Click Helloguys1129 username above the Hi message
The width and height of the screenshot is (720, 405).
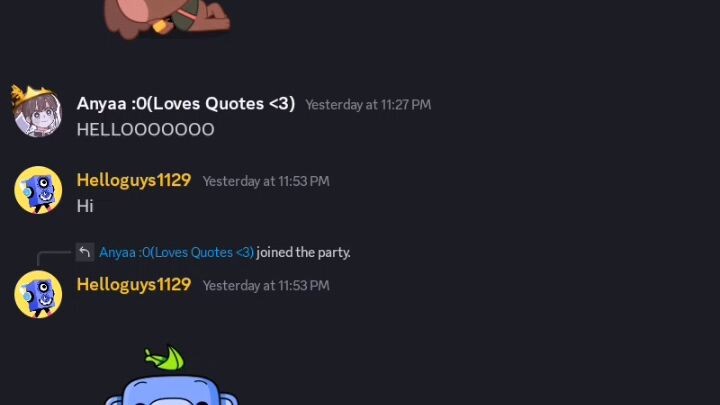pyautogui.click(x=134, y=180)
